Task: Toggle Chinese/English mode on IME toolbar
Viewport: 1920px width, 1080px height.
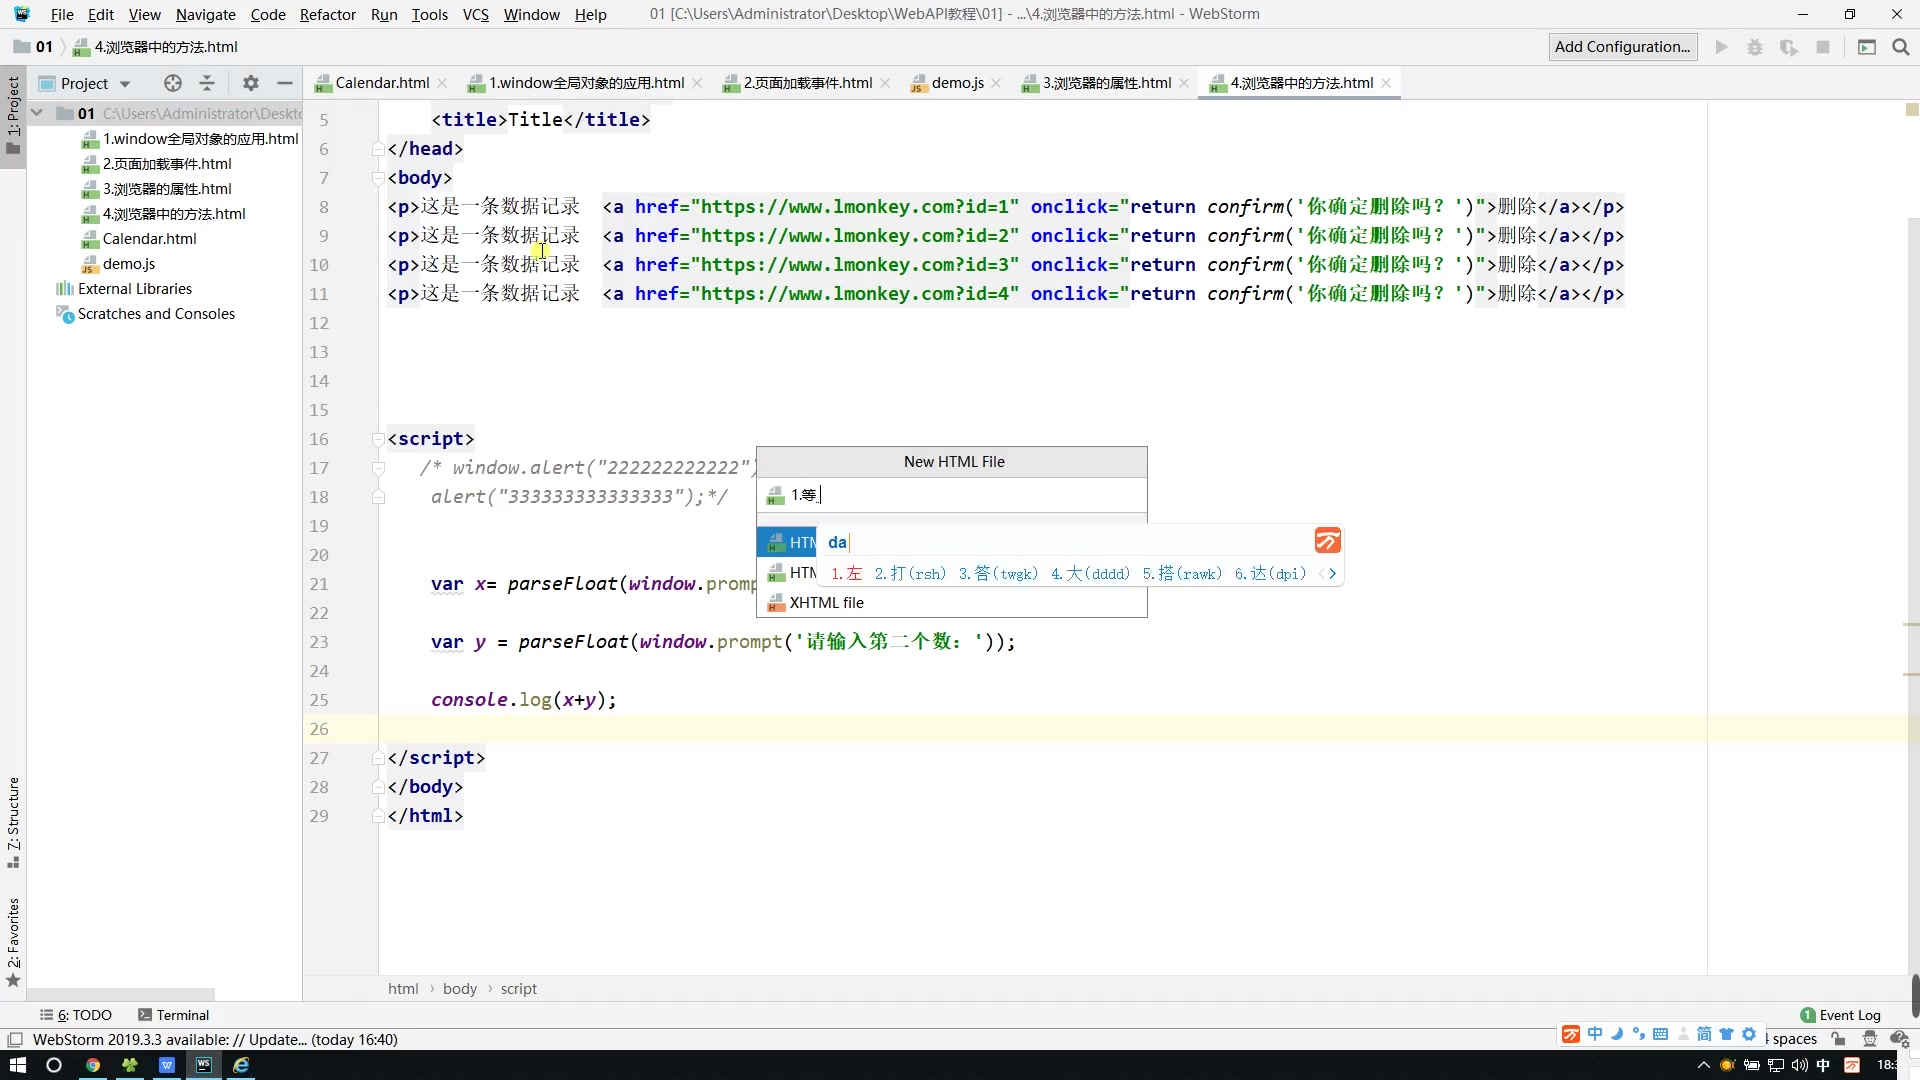Action: tap(1594, 1034)
